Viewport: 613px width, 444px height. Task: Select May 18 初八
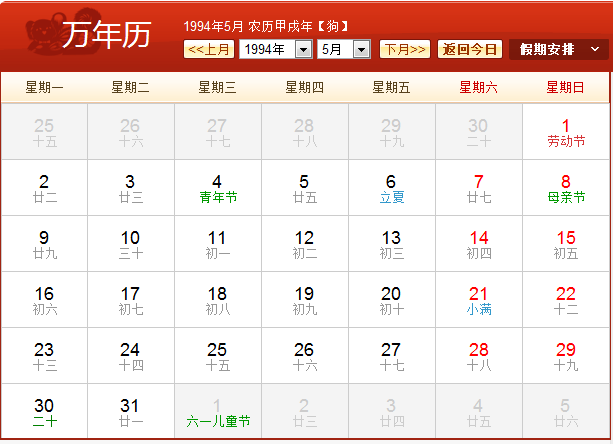tap(218, 300)
